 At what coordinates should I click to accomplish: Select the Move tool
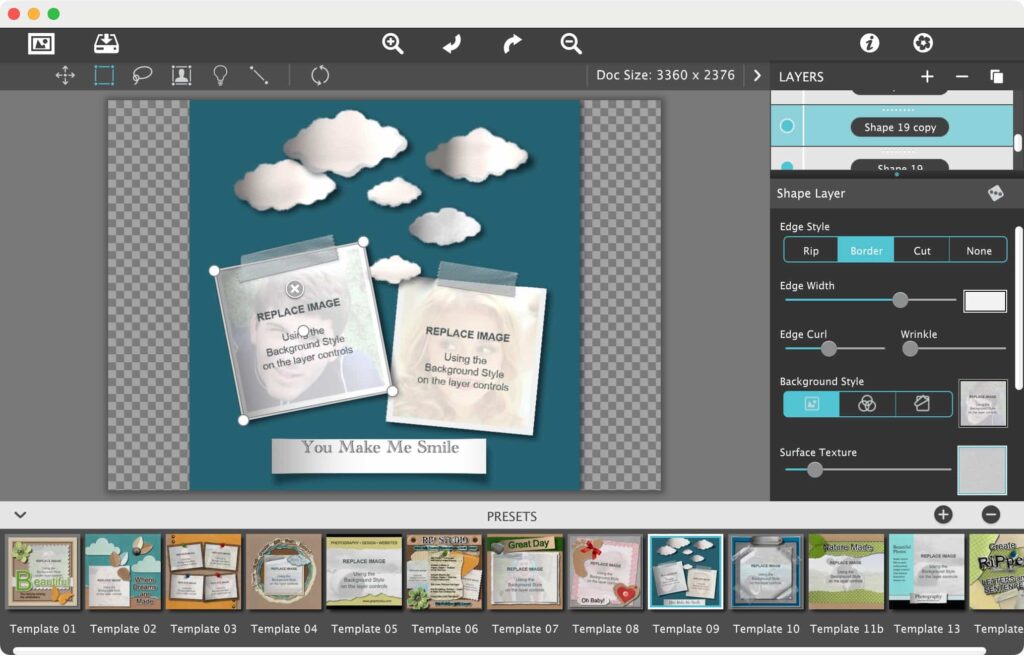(x=66, y=75)
